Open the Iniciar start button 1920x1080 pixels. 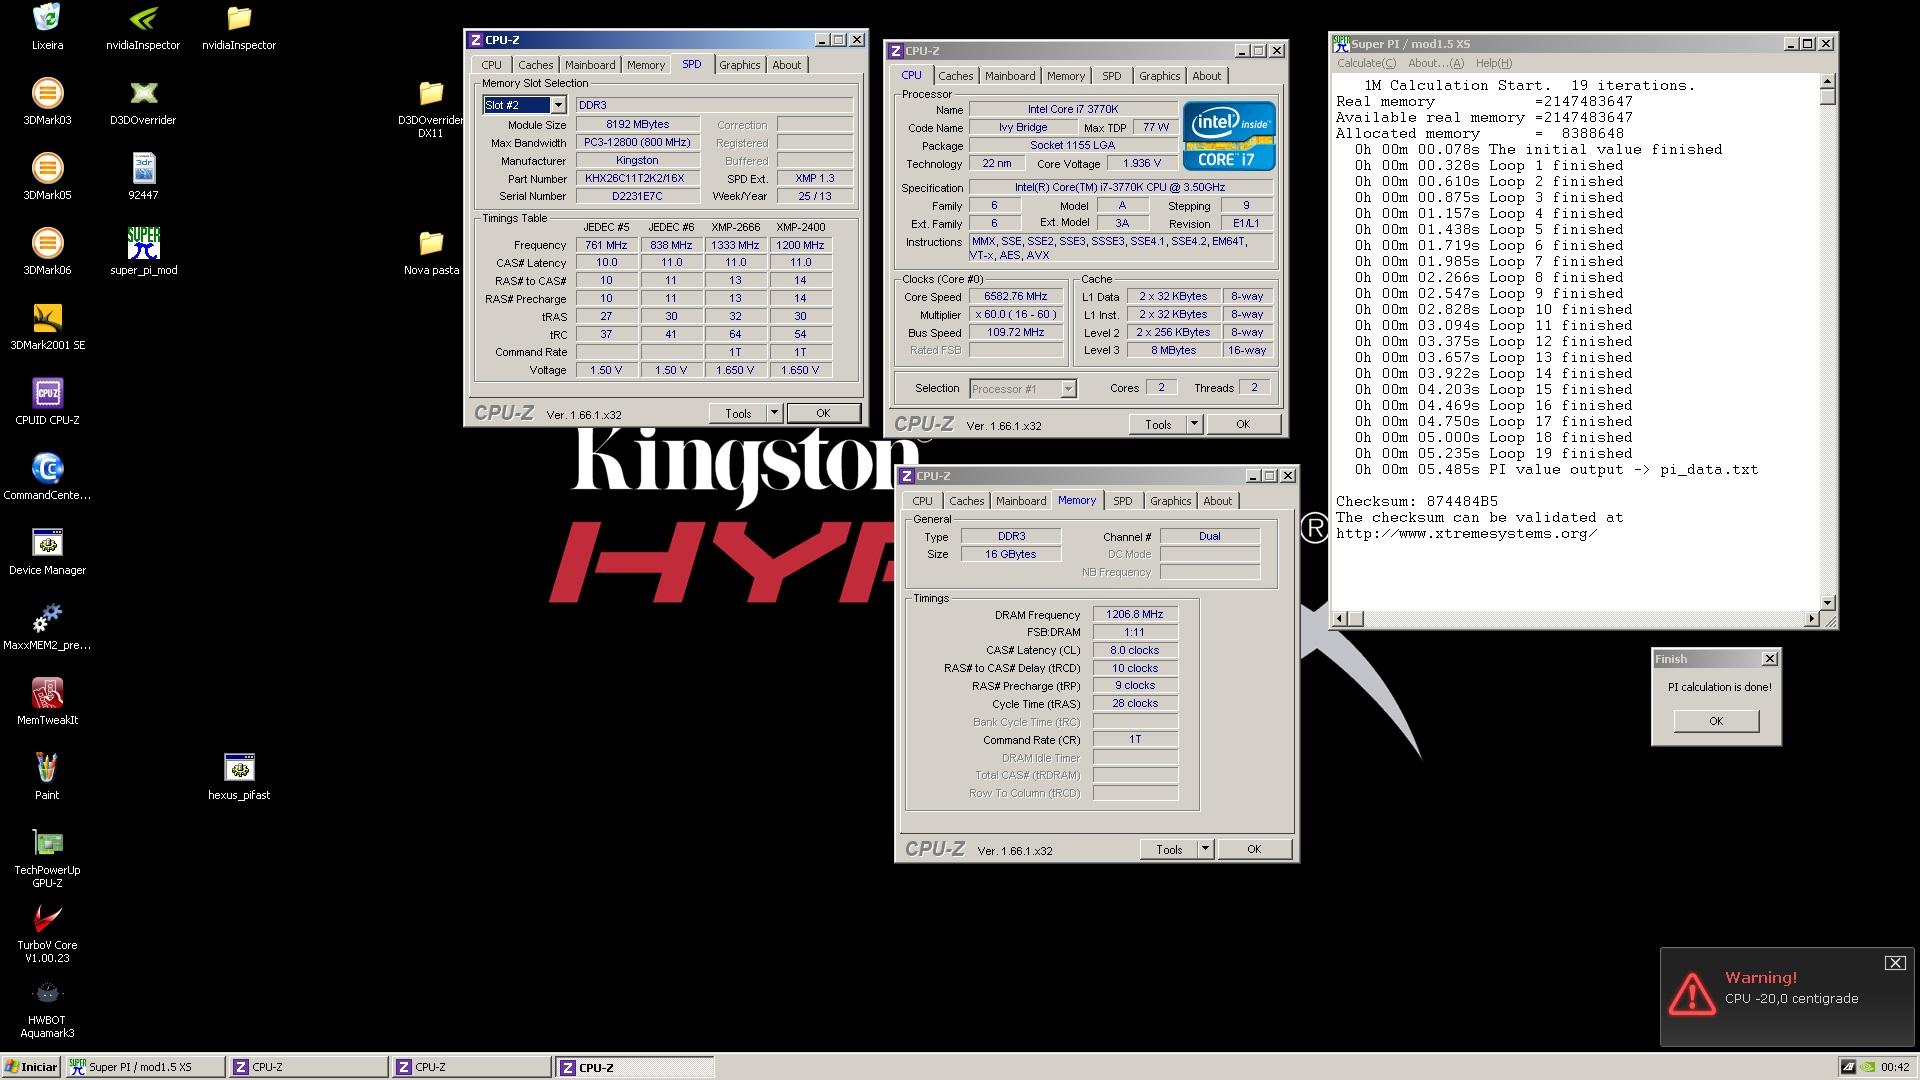click(32, 1067)
